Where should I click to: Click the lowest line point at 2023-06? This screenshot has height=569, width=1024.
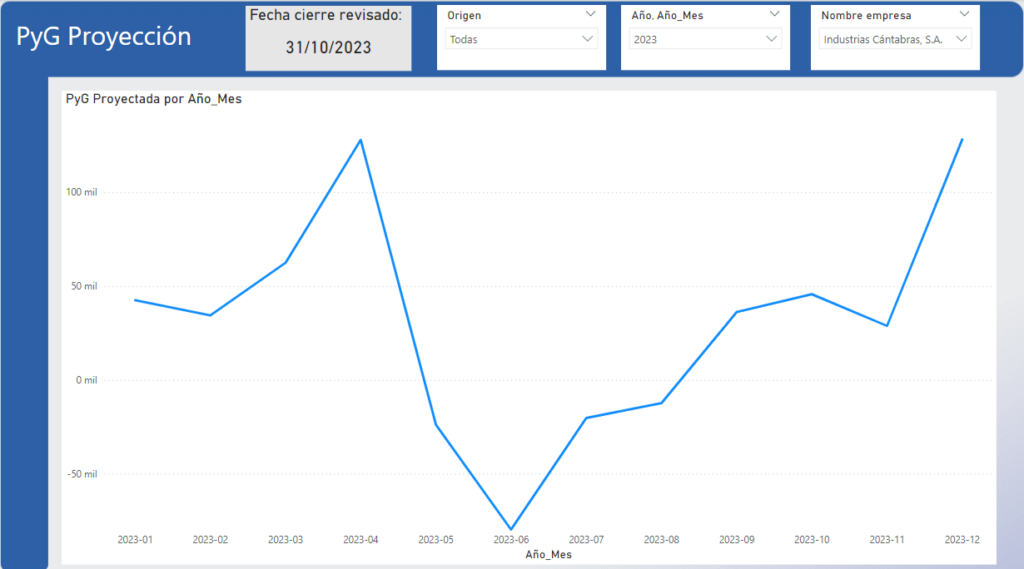[511, 529]
